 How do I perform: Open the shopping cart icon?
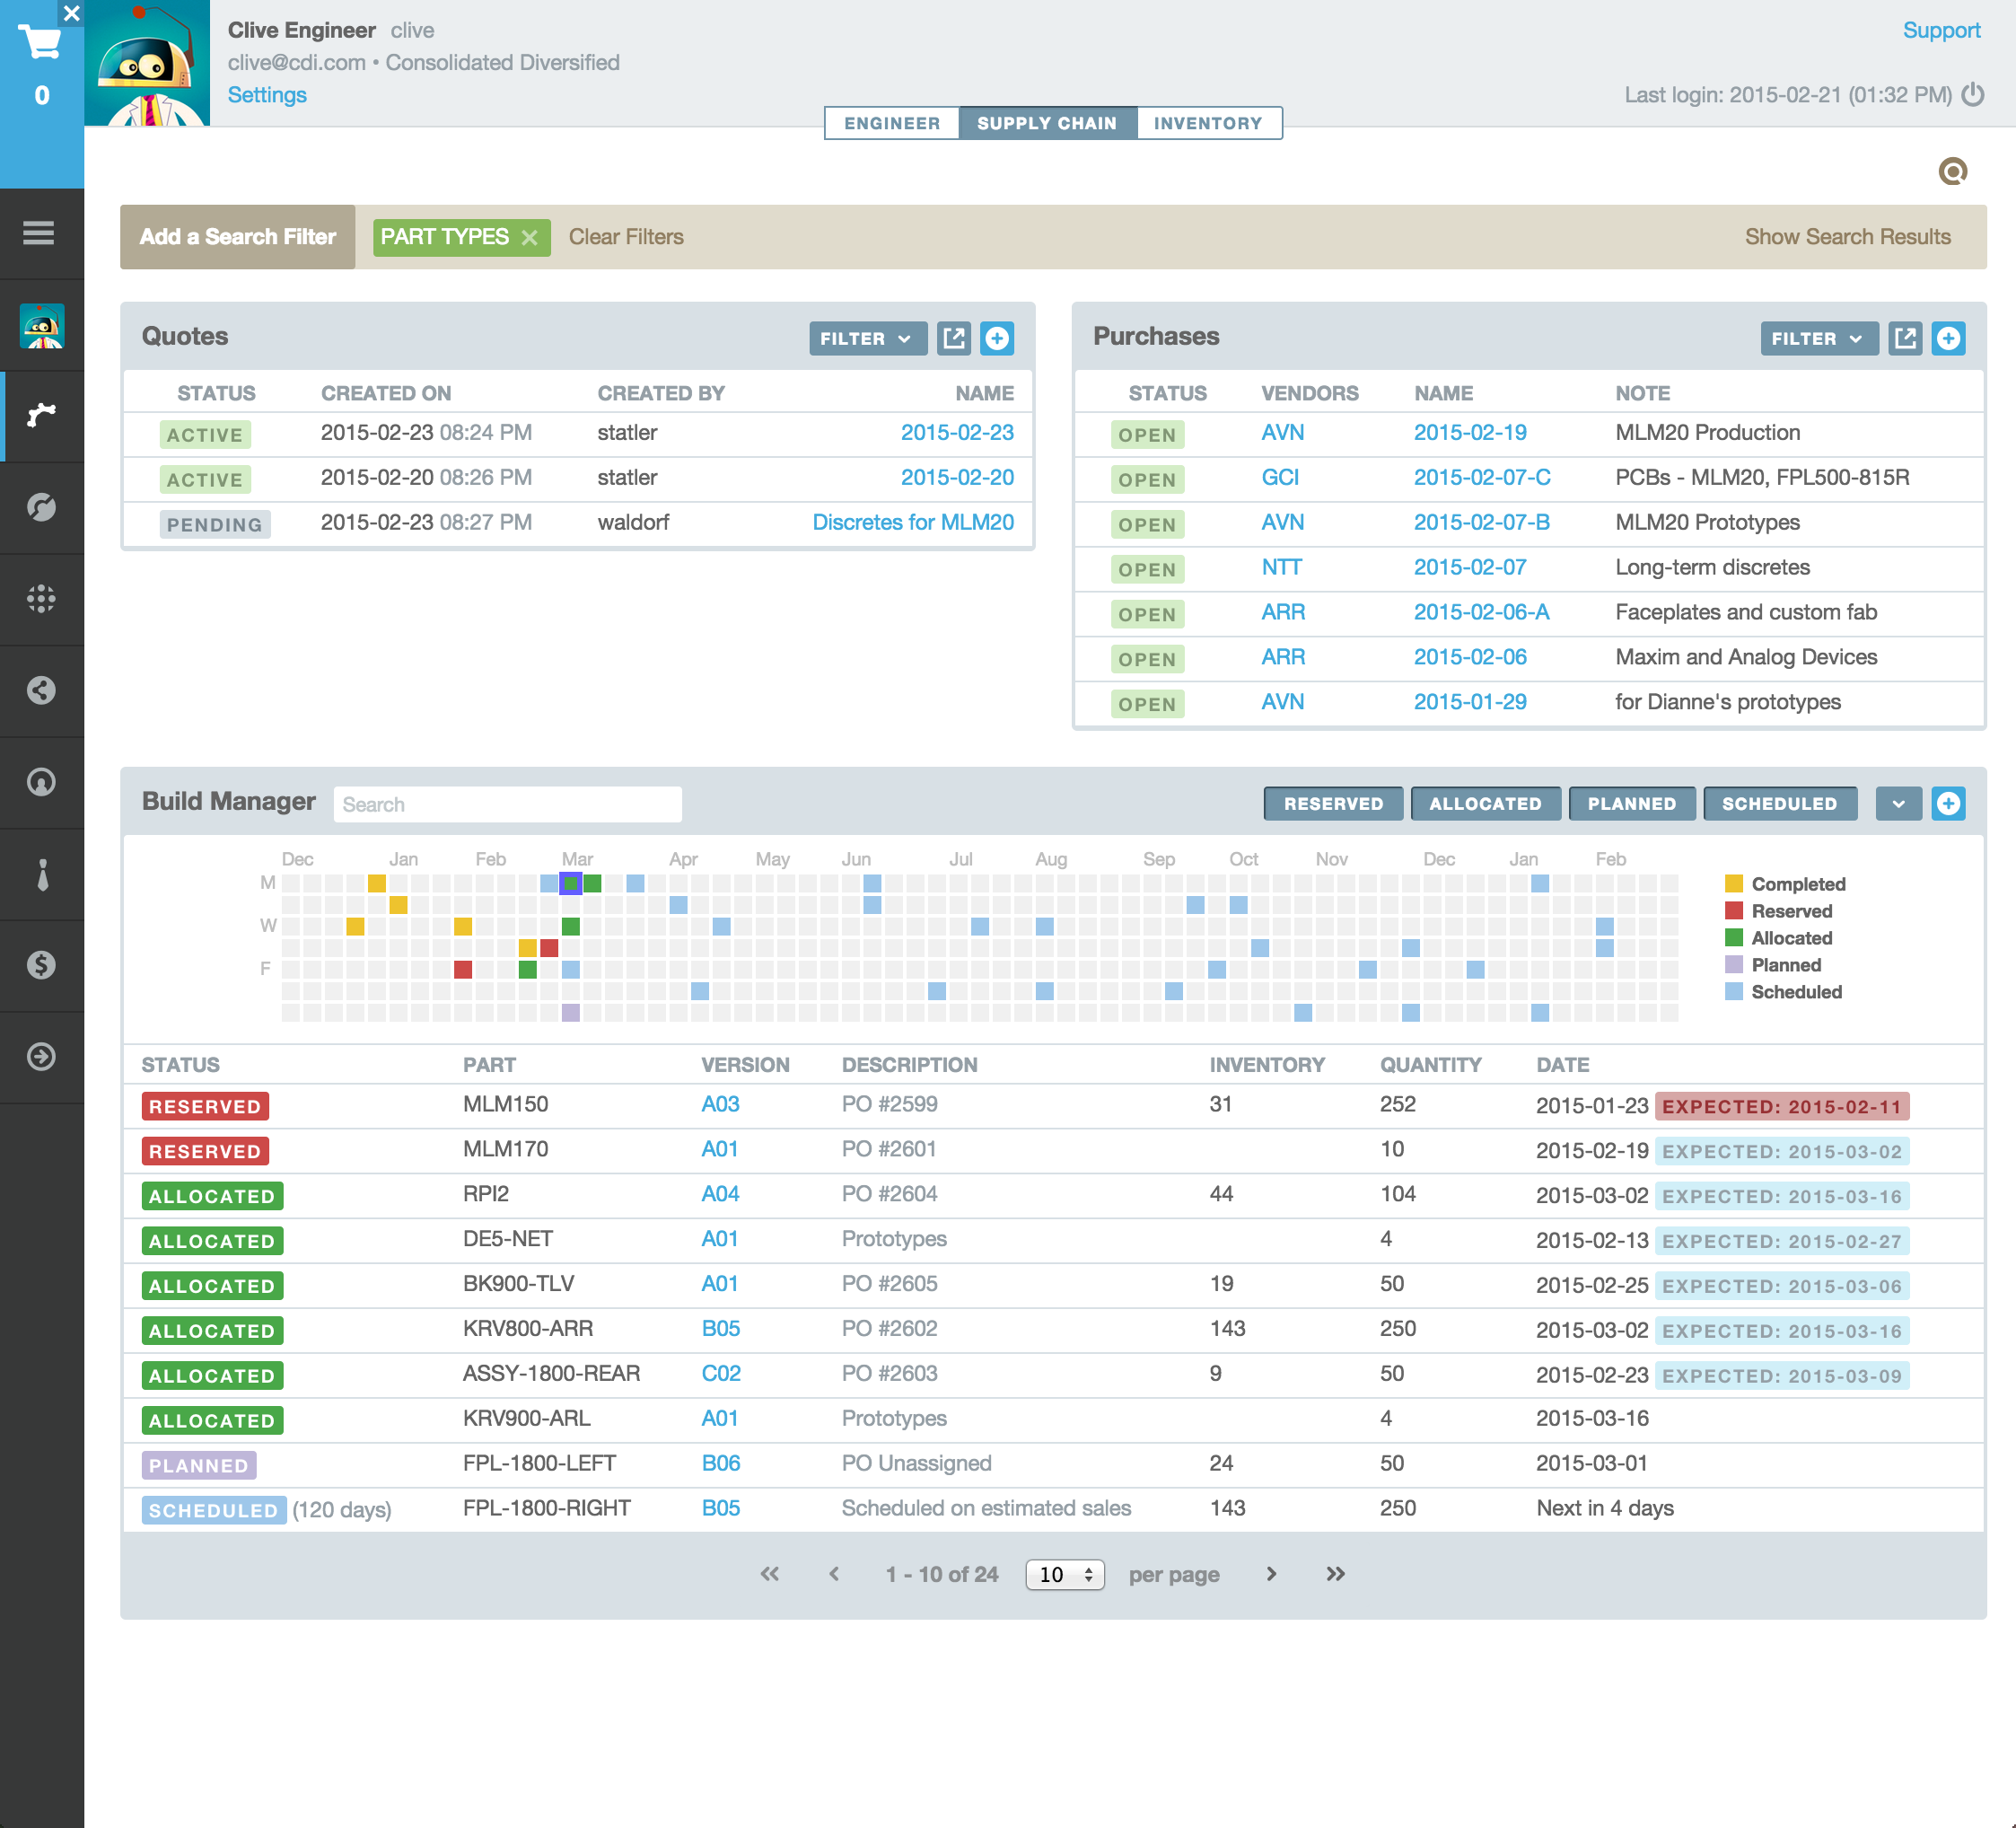40,43
